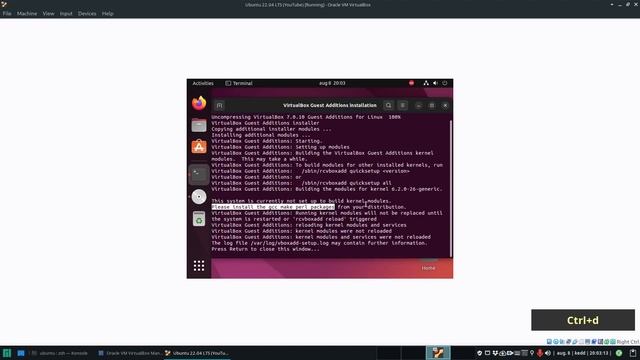Click the Dropbox icon in host system tray

coord(495,353)
